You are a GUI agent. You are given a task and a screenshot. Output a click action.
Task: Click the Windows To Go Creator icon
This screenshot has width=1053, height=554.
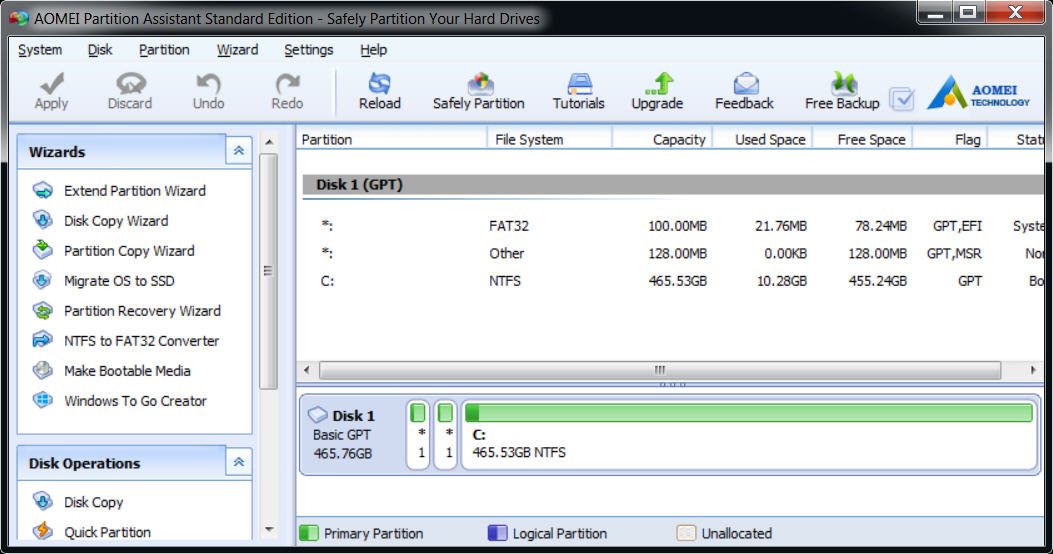point(42,400)
